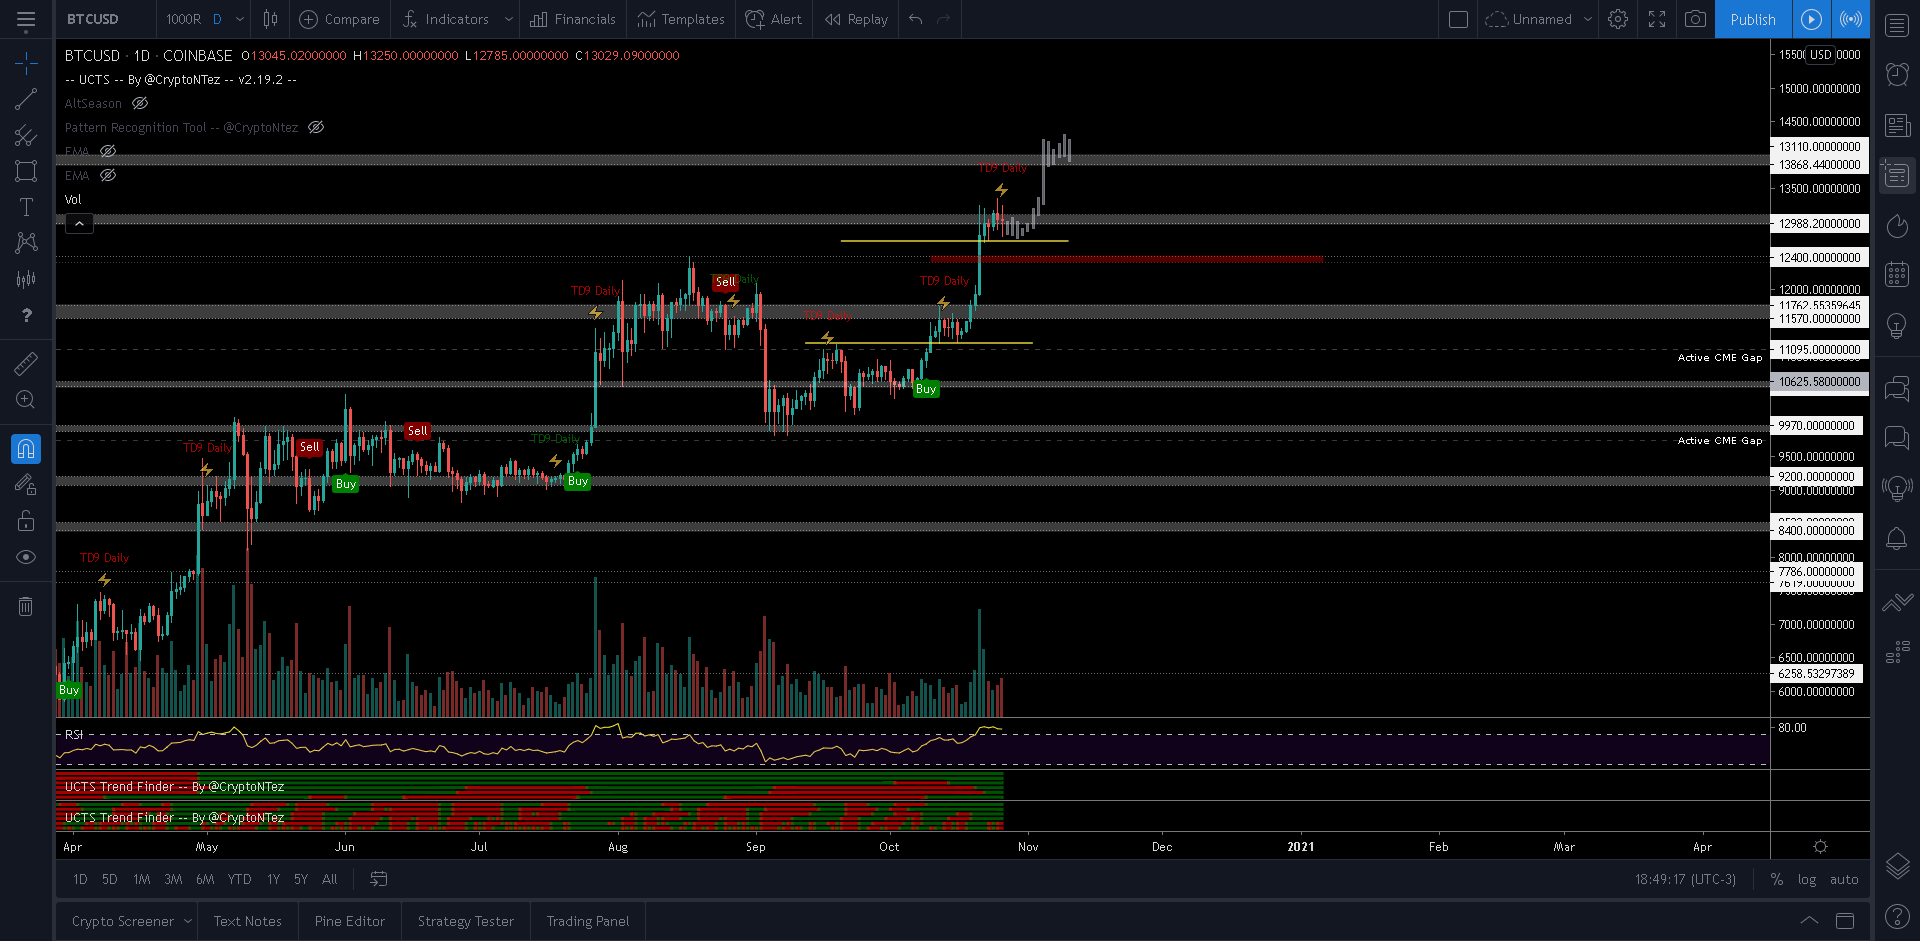1920x941 pixels.
Task: Set chart range to 3M
Action: tap(173, 879)
